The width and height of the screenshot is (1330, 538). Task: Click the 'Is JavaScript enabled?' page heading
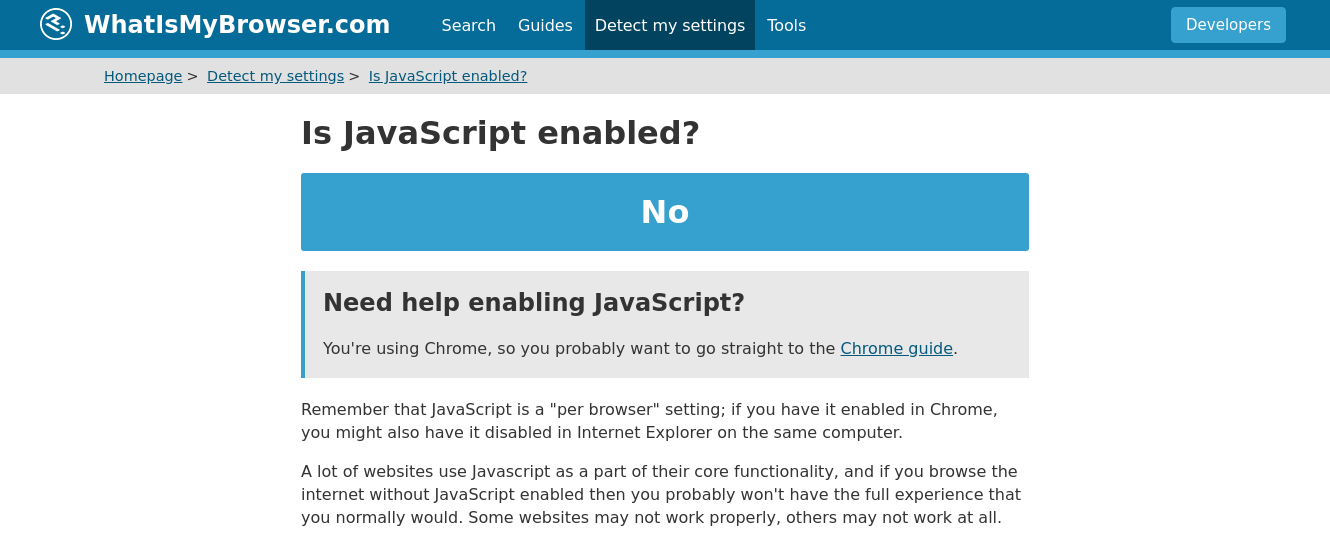click(x=500, y=133)
